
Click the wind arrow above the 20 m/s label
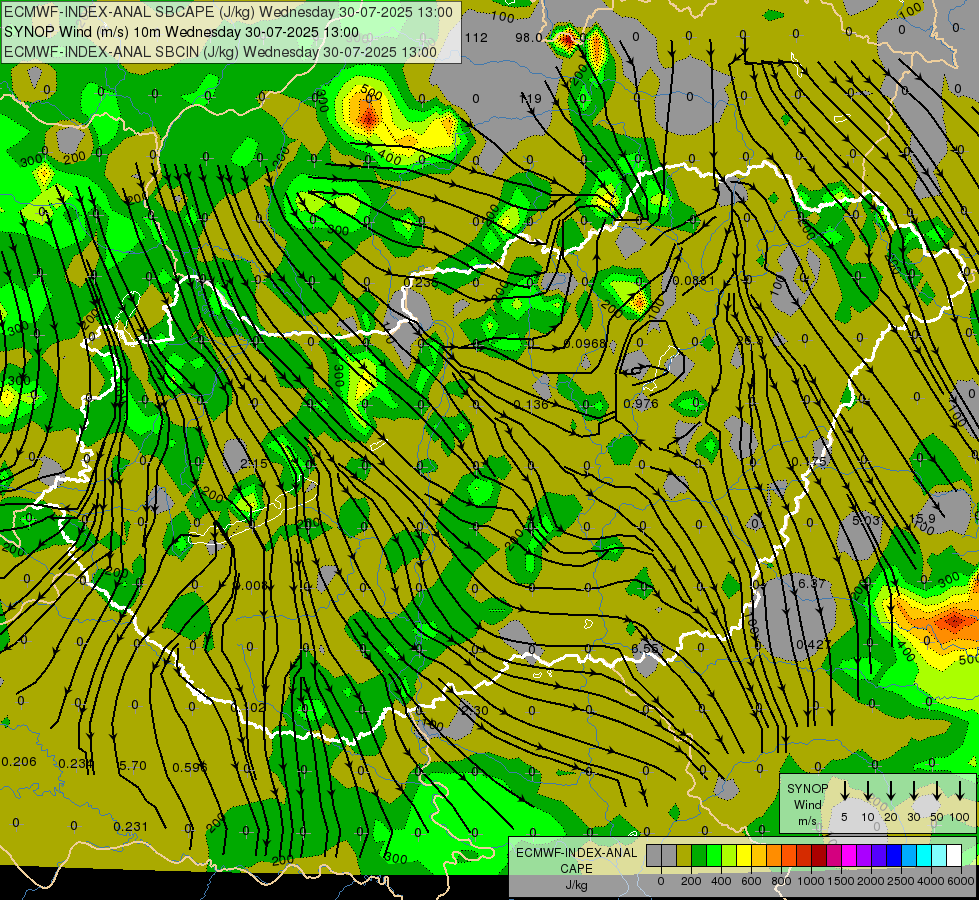(891, 791)
